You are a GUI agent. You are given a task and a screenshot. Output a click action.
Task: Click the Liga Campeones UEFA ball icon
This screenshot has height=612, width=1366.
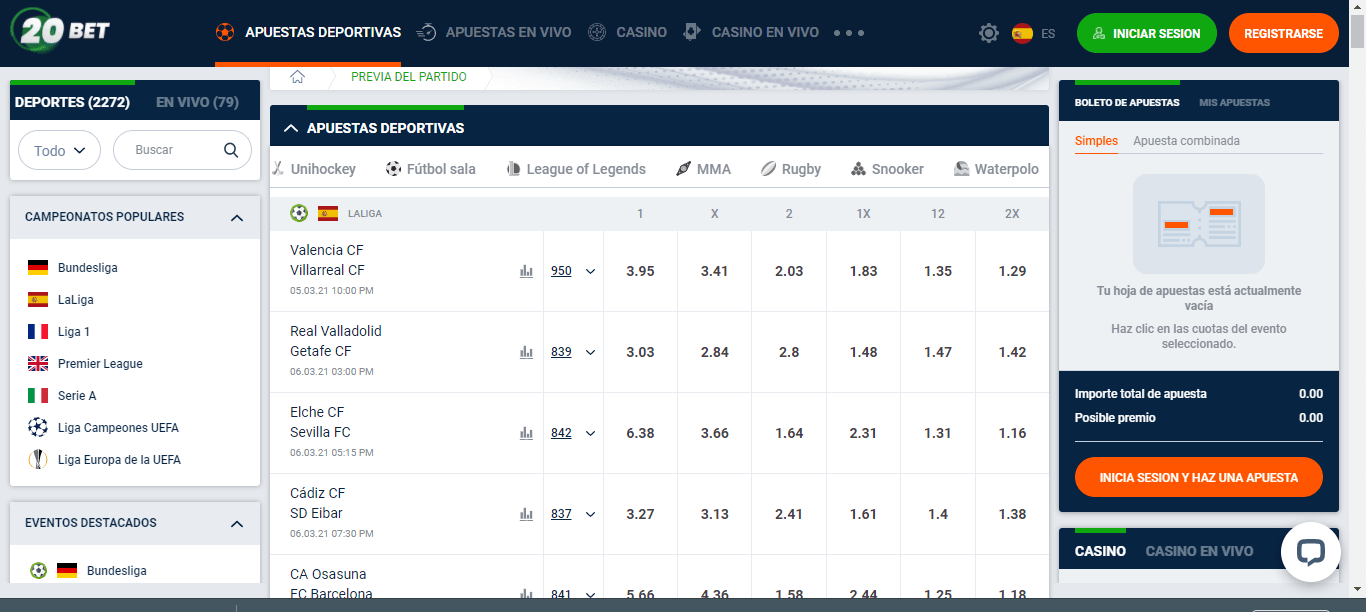[x=38, y=428]
